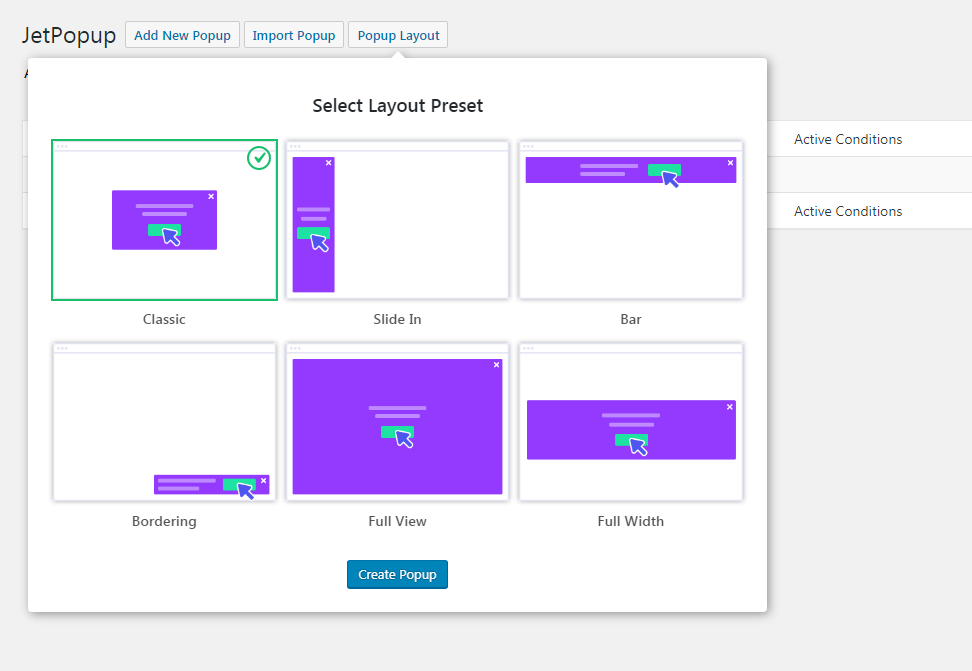Toggle the Popup Layout dropdown panel
This screenshot has height=671, width=972.
pos(398,35)
